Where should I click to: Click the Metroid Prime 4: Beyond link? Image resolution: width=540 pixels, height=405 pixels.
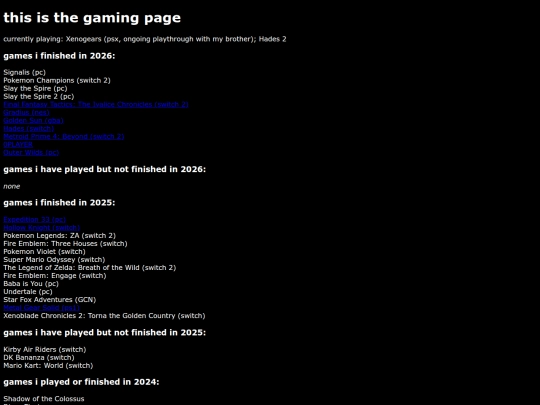pos(64,136)
